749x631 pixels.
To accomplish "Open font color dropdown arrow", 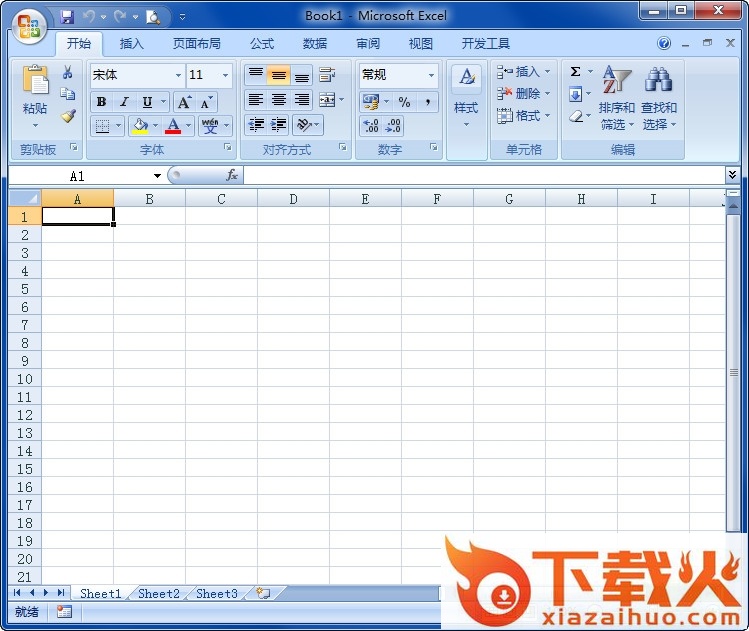I will pyautogui.click(x=188, y=126).
